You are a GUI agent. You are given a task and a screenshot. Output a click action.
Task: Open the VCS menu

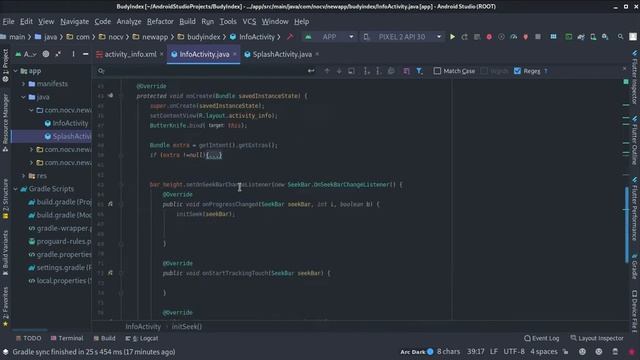point(249,21)
